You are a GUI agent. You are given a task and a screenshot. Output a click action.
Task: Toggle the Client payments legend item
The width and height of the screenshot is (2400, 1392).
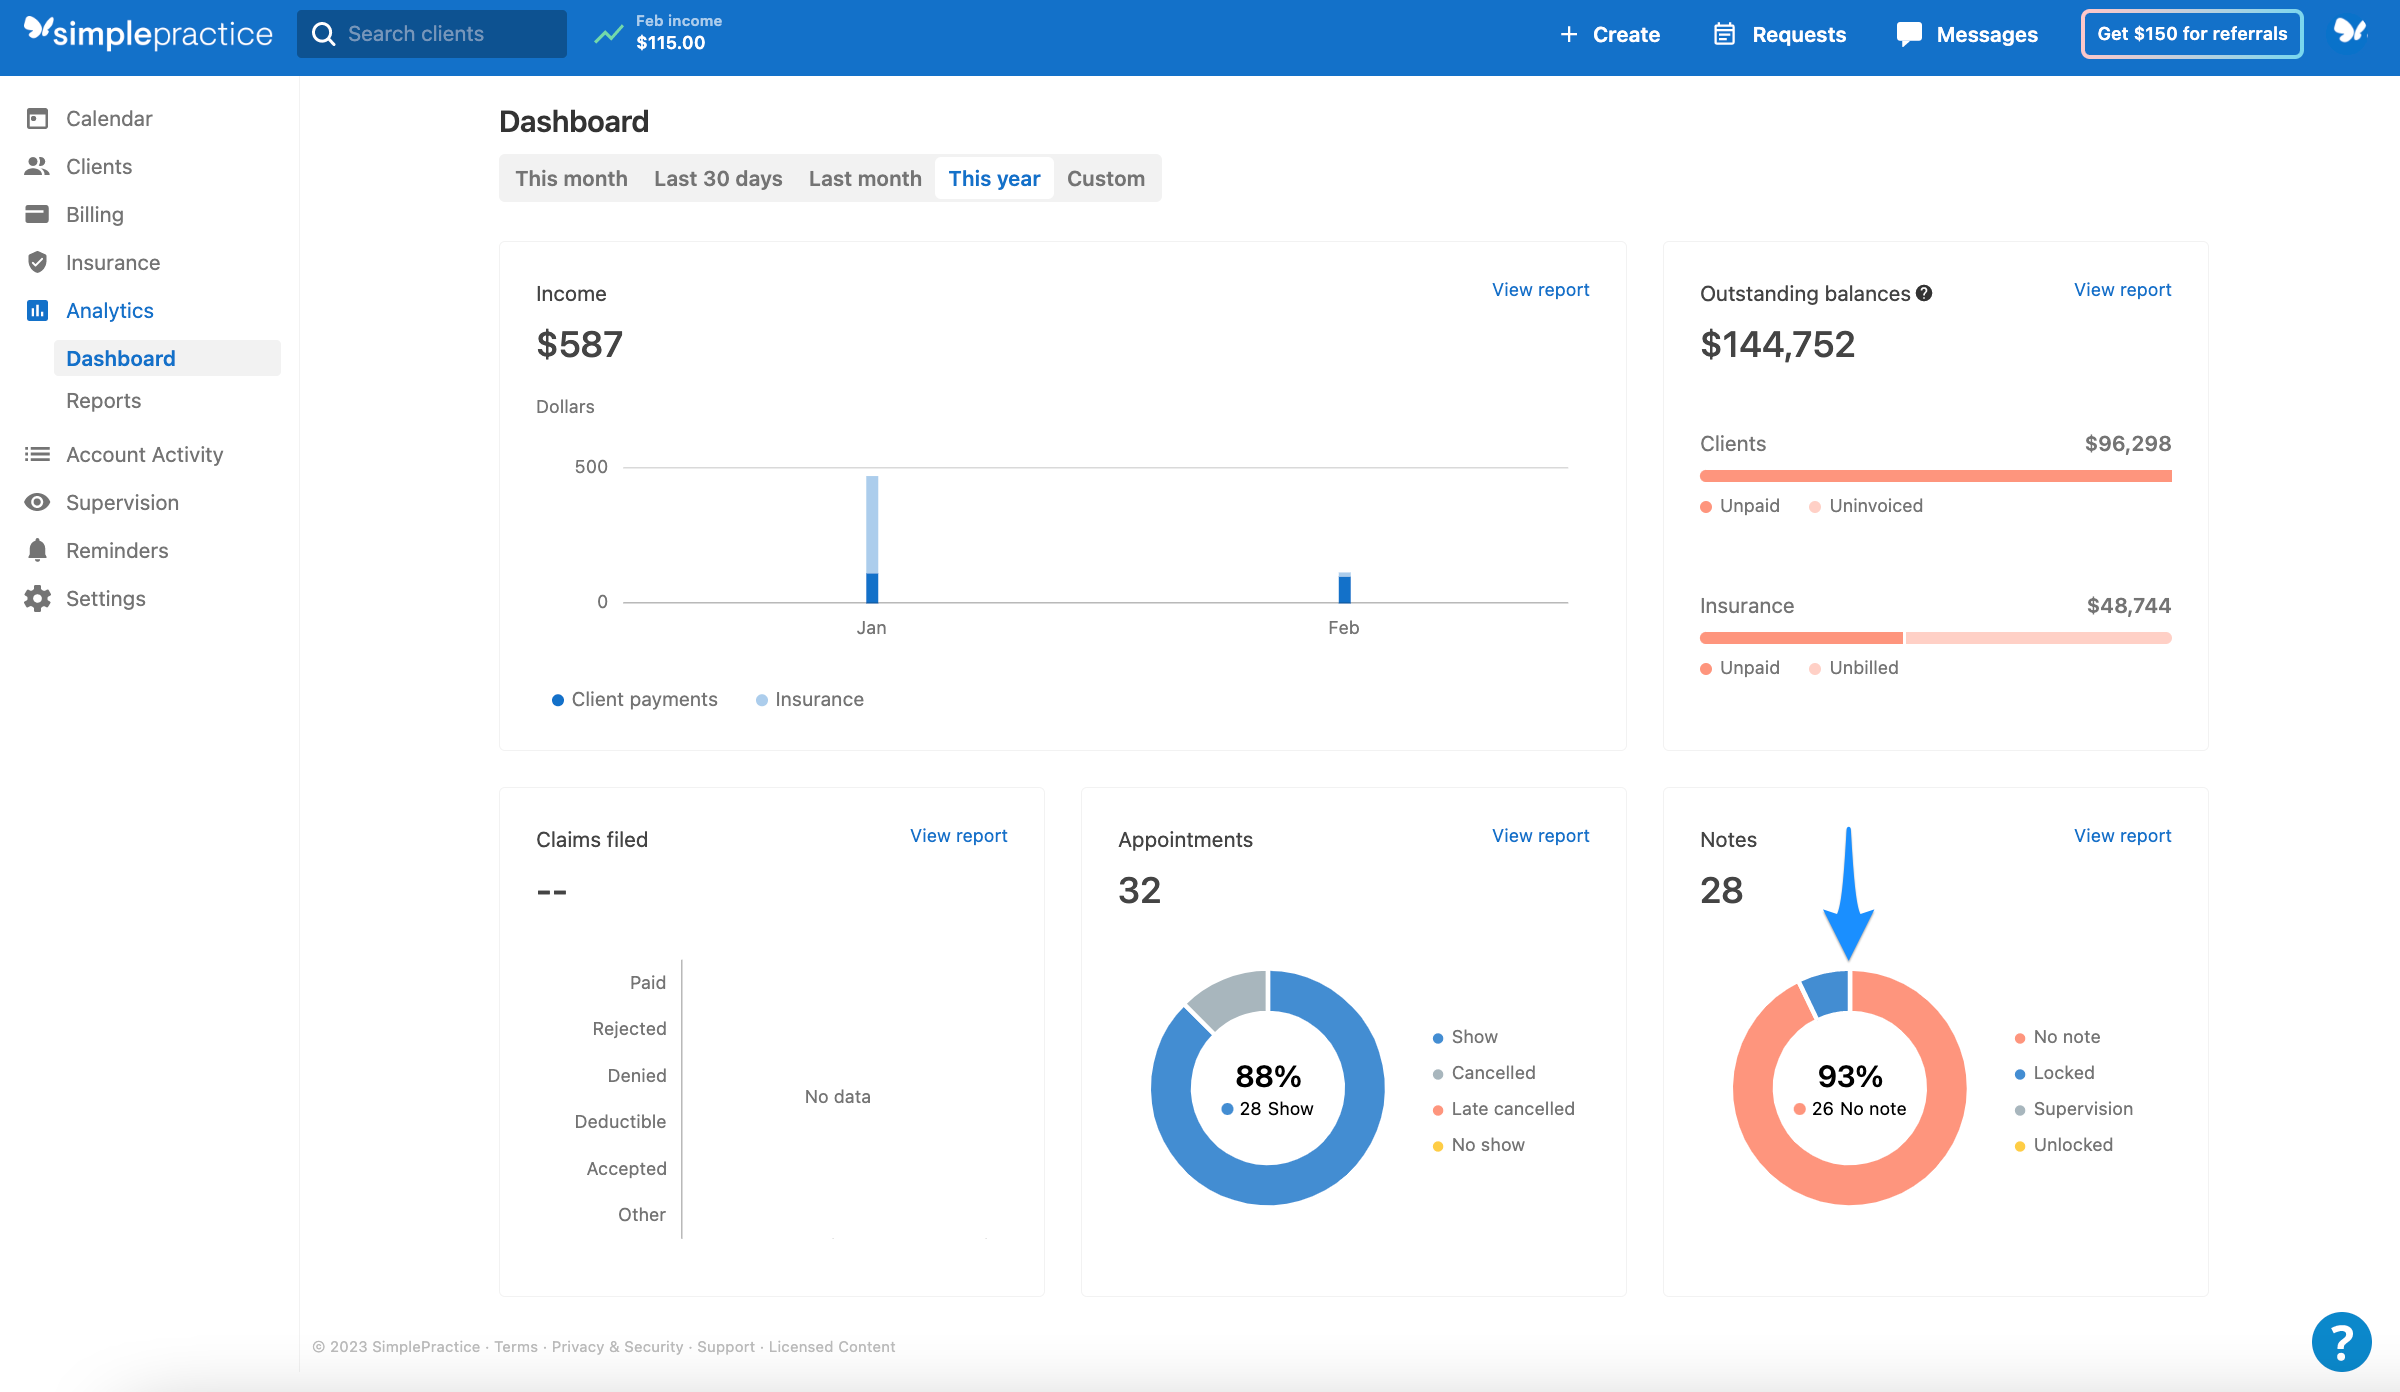click(x=635, y=699)
